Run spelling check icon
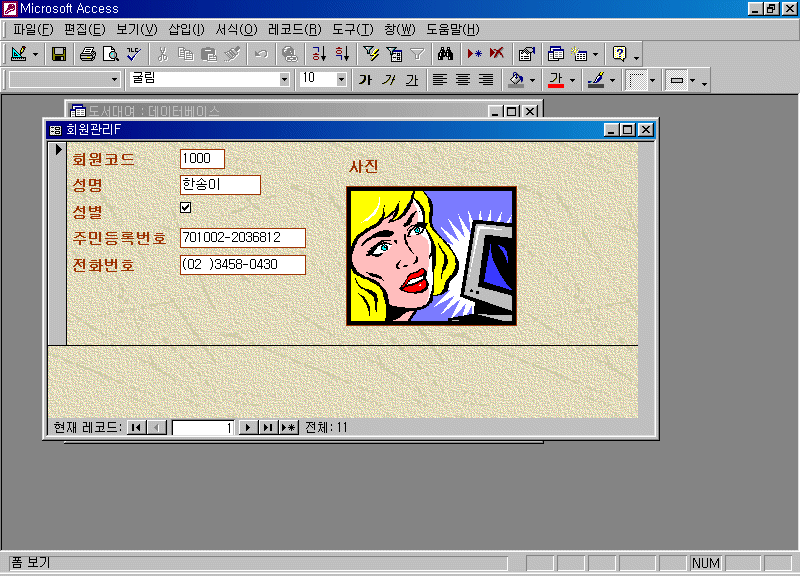Viewport: 800px width, 576px height. [134, 54]
